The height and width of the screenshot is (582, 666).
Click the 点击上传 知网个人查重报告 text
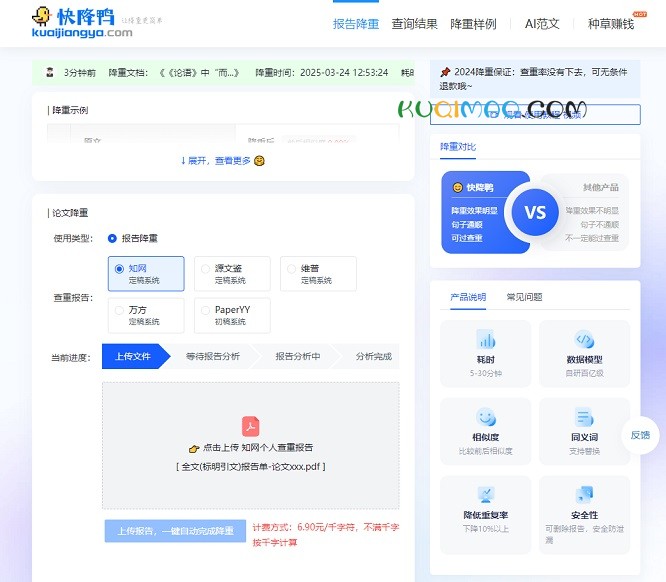258,447
